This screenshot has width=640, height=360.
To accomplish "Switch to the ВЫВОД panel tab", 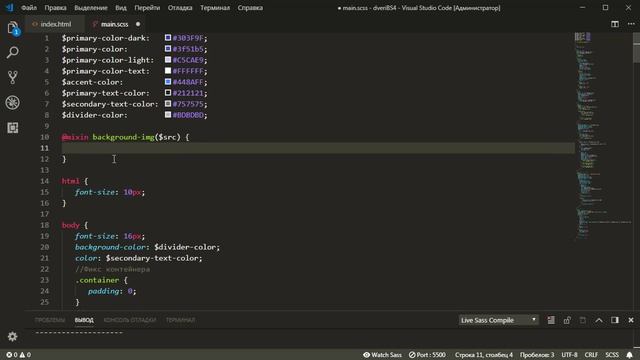I will (84, 320).
